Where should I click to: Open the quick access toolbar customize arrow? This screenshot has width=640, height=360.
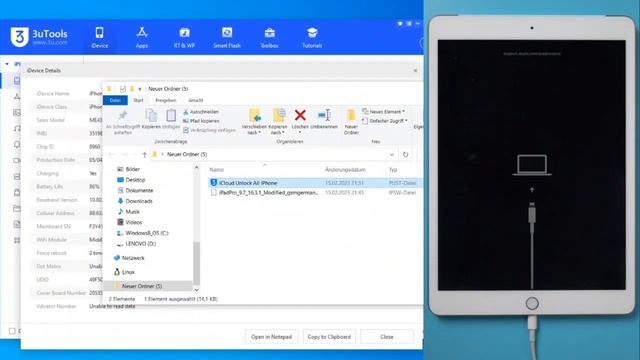click(140, 89)
